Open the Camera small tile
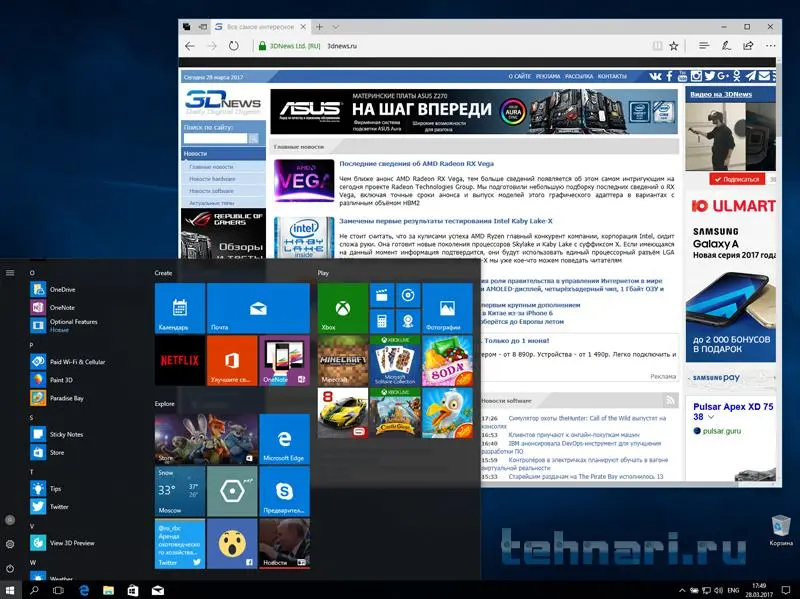Screen dimensions: 800x599 (x=408, y=321)
